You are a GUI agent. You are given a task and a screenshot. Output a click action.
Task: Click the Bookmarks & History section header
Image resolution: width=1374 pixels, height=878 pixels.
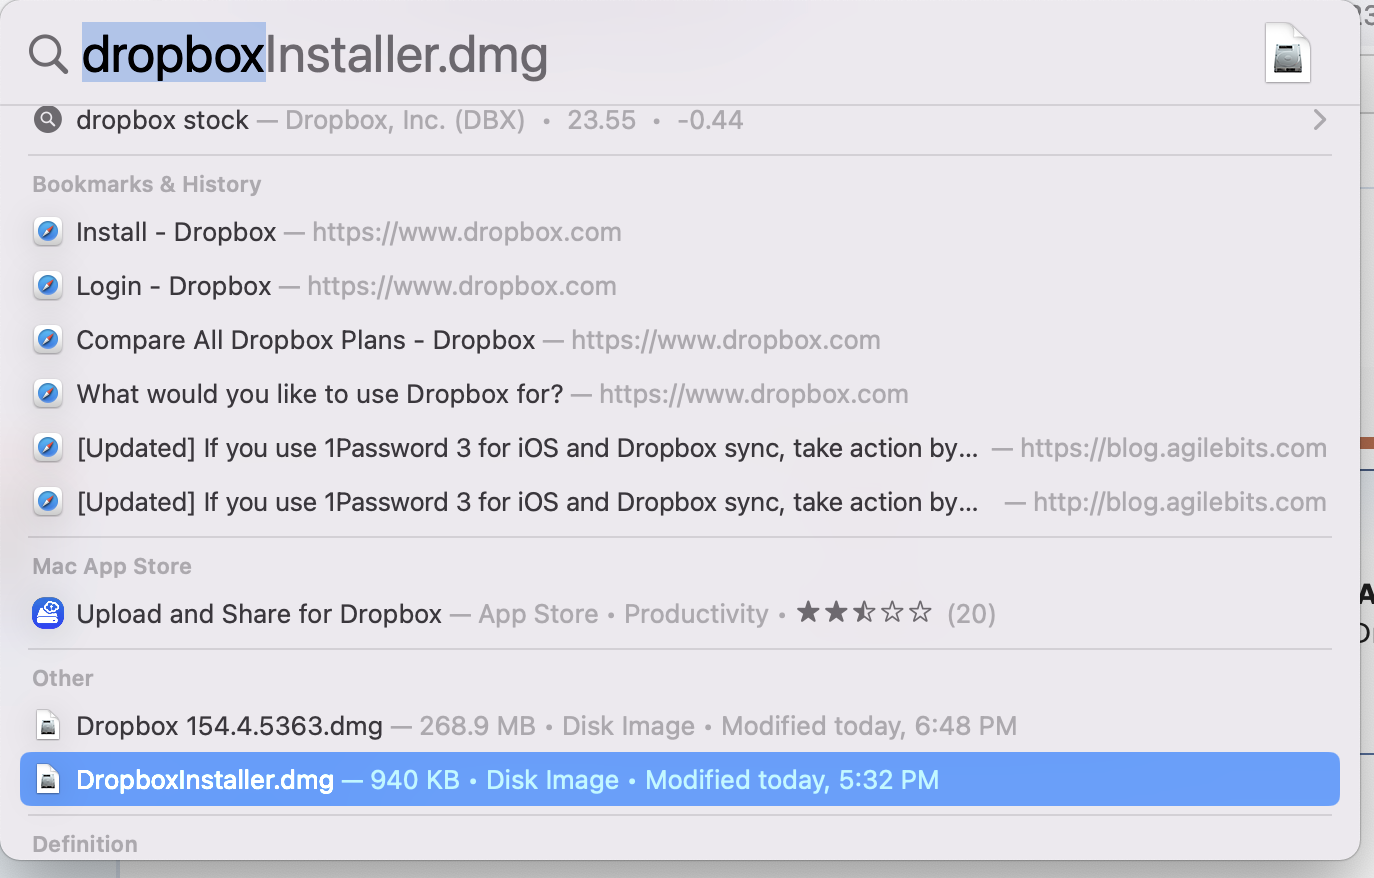click(147, 184)
